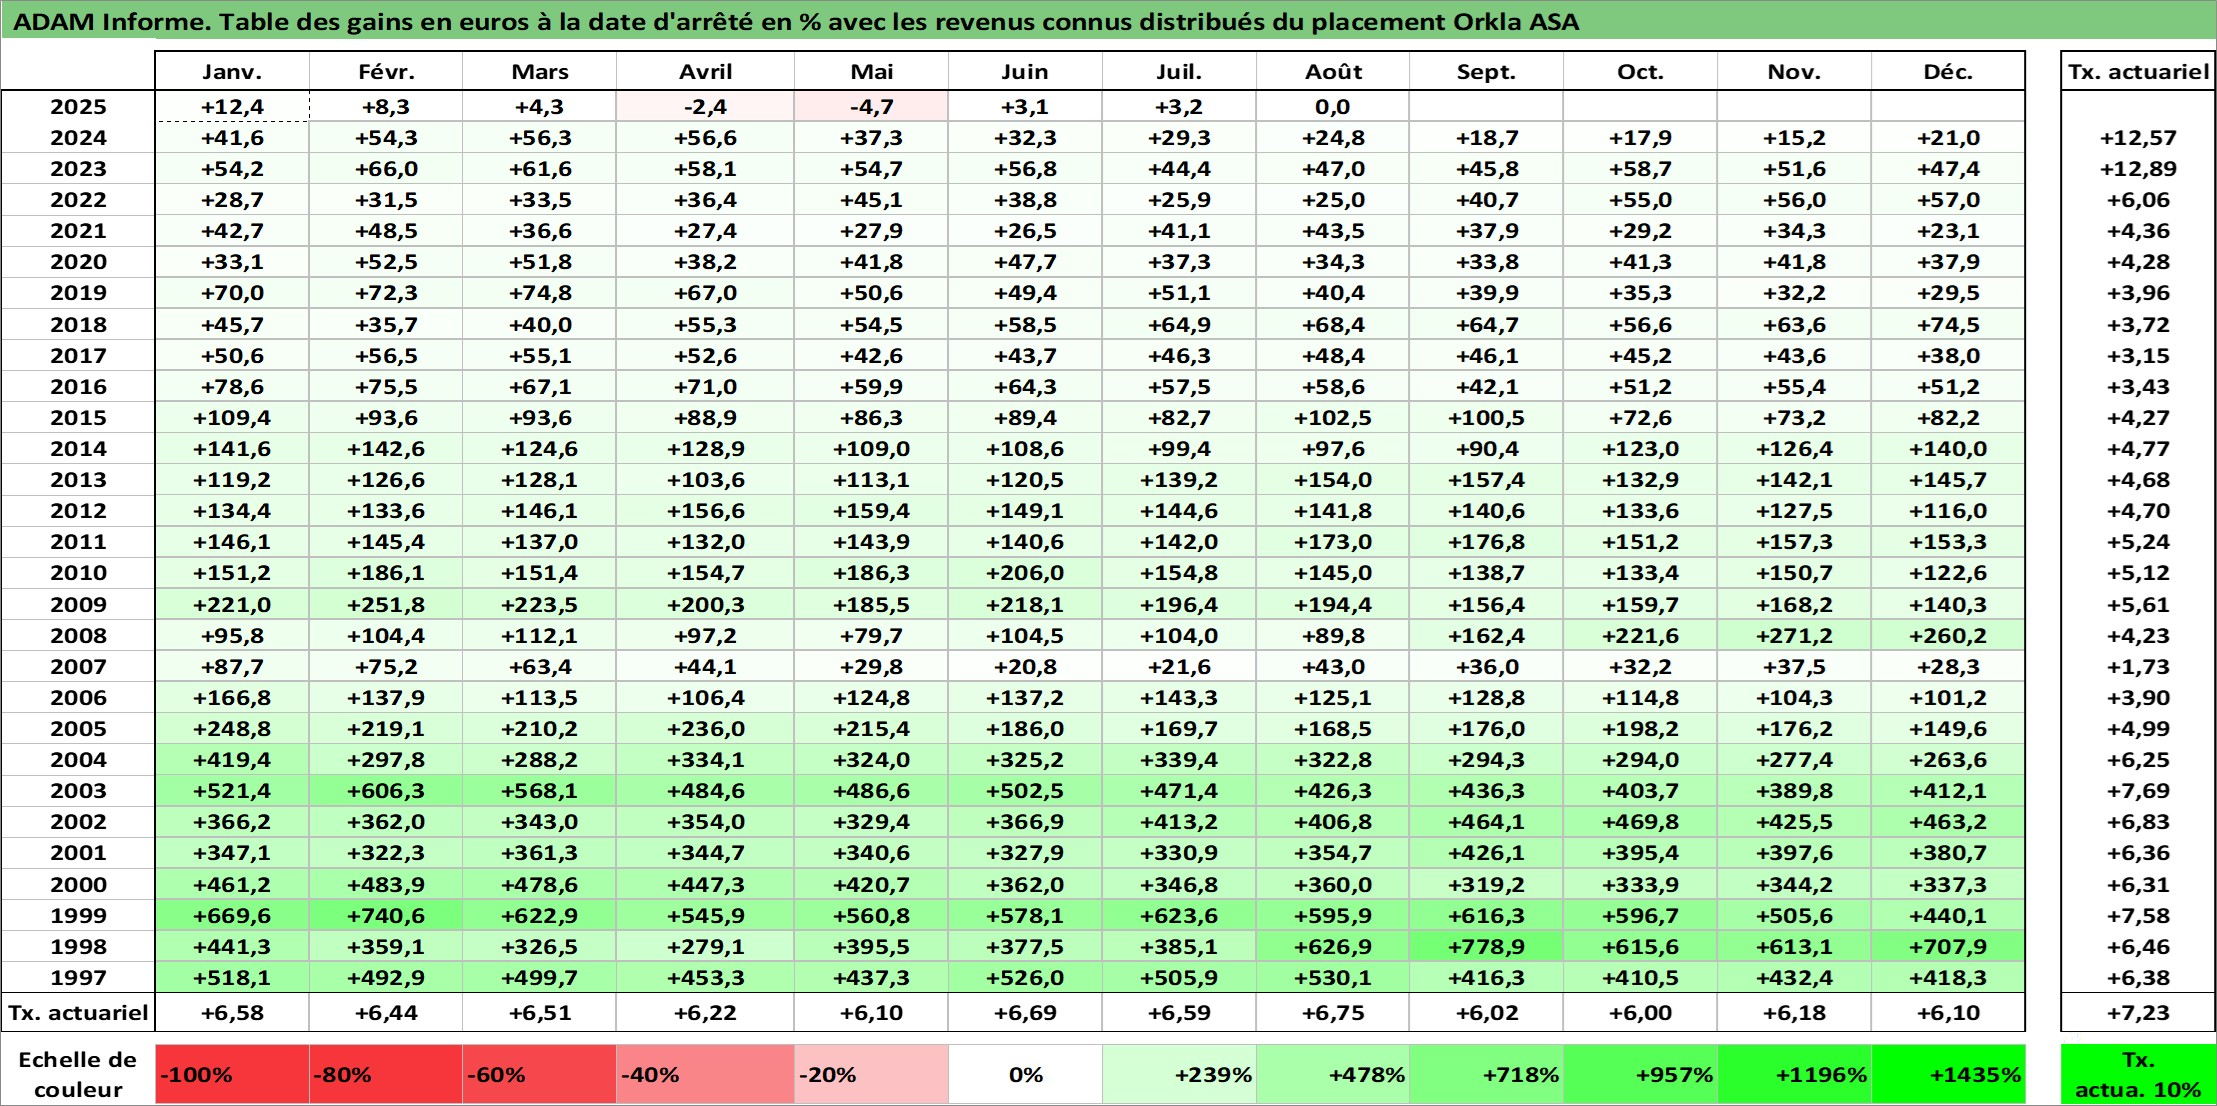2217x1106 pixels.
Task: Click the +6,58 January actuarial rate
Action: click(x=232, y=1013)
